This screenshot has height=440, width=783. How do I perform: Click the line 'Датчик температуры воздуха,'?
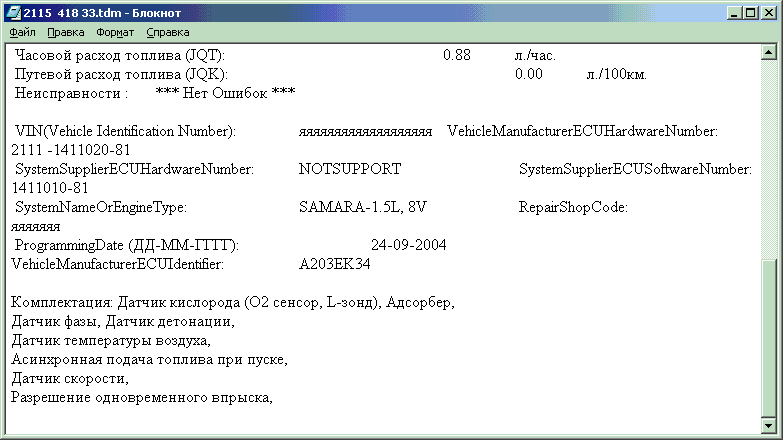click(111, 340)
